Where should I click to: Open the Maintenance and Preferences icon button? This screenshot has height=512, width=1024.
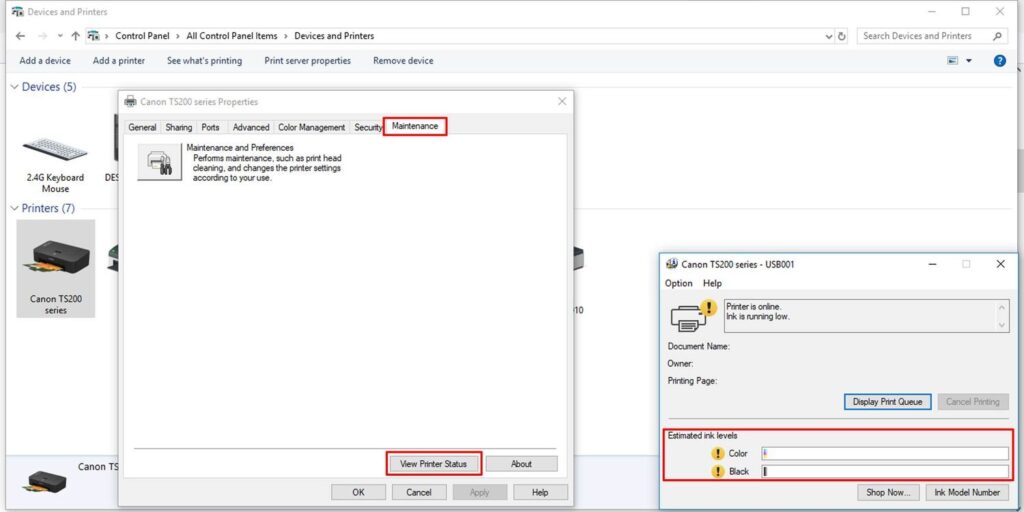pos(159,162)
